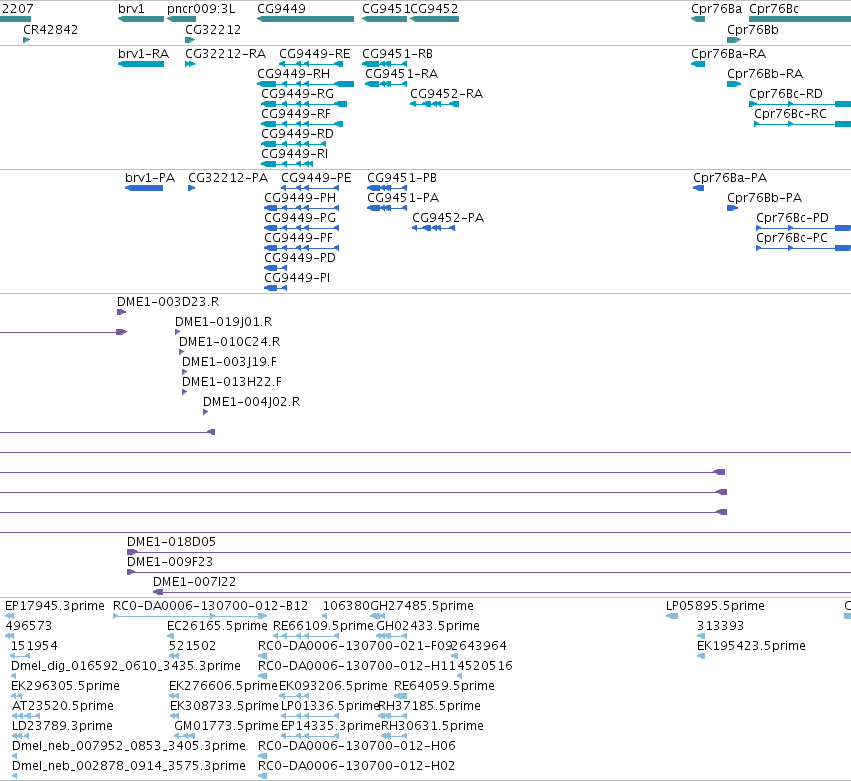Select EST EP17945.3prime
The width and height of the screenshot is (851, 781).
(54, 606)
